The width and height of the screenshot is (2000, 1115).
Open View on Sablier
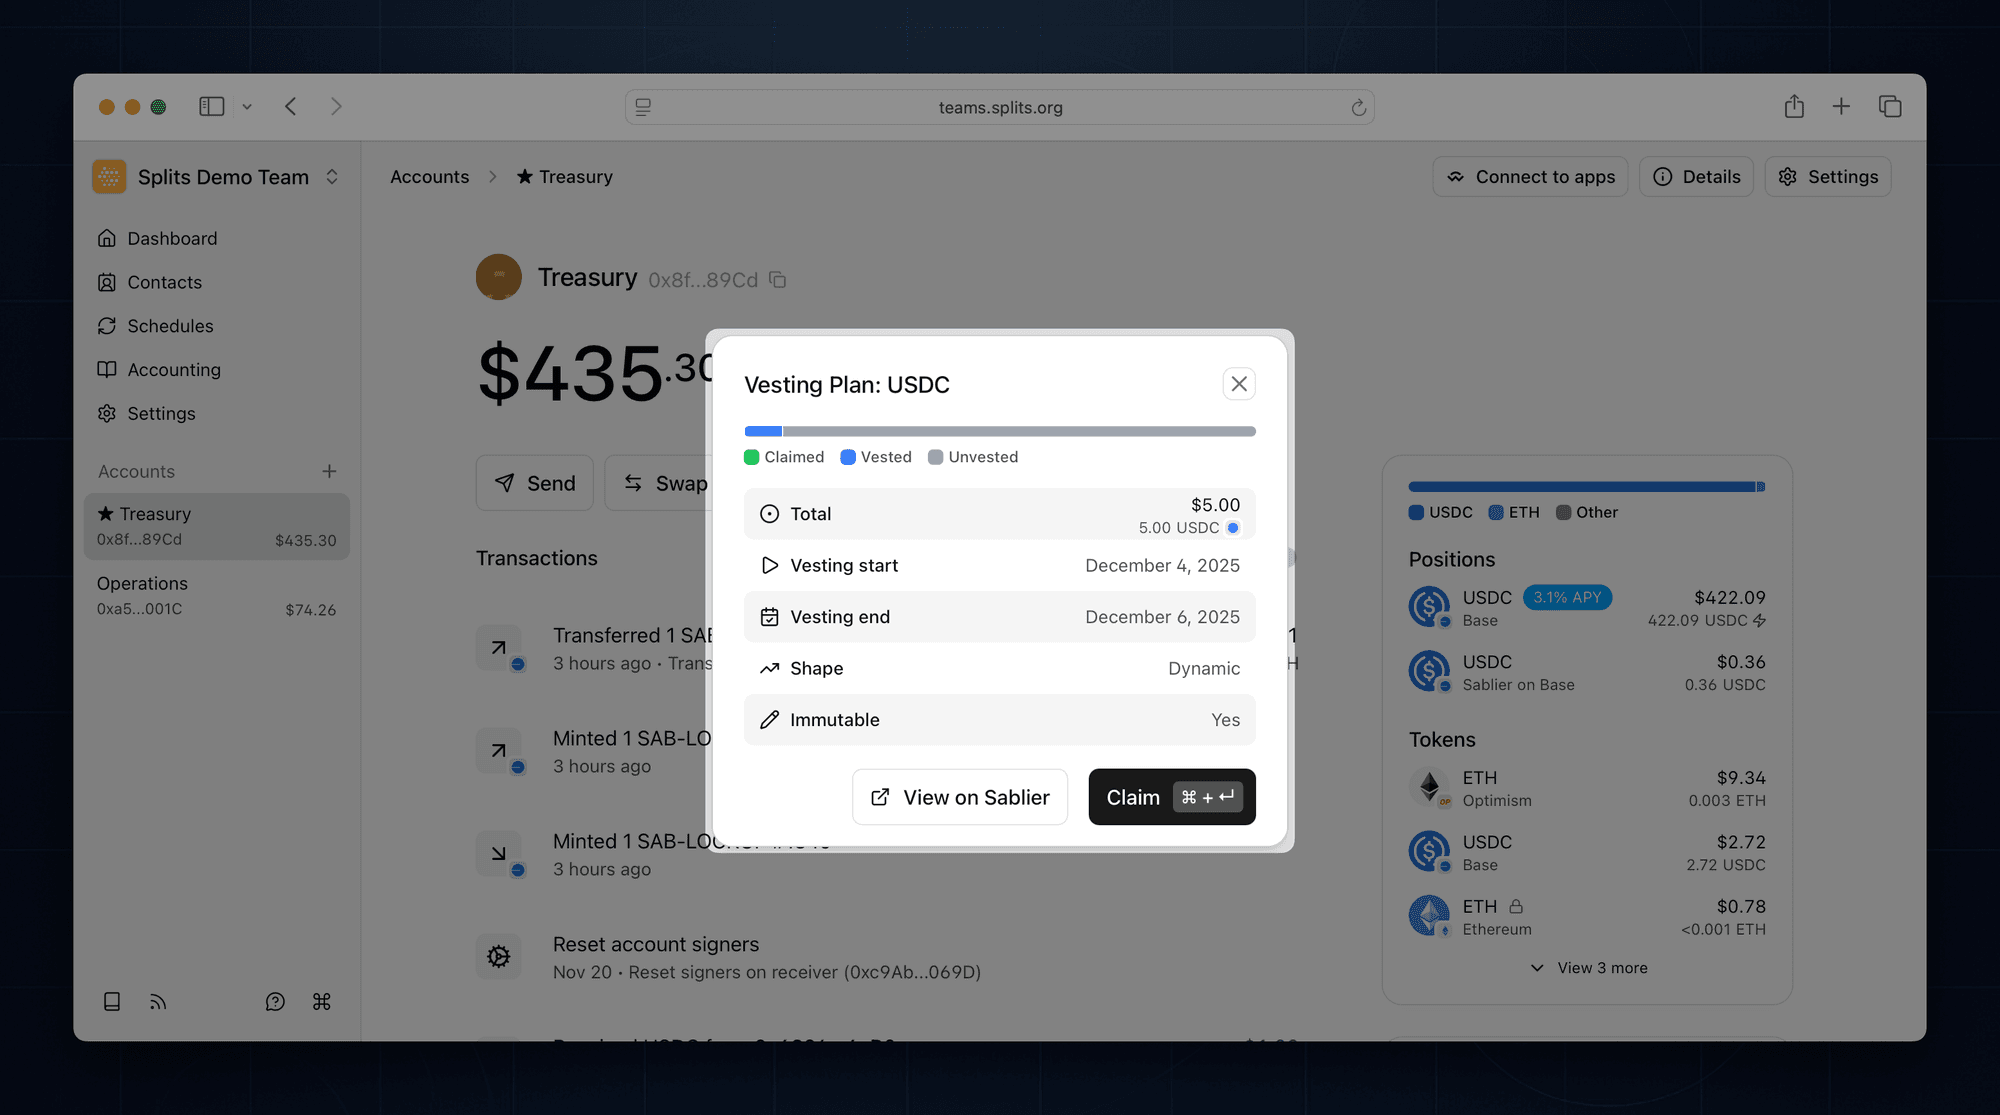959,797
